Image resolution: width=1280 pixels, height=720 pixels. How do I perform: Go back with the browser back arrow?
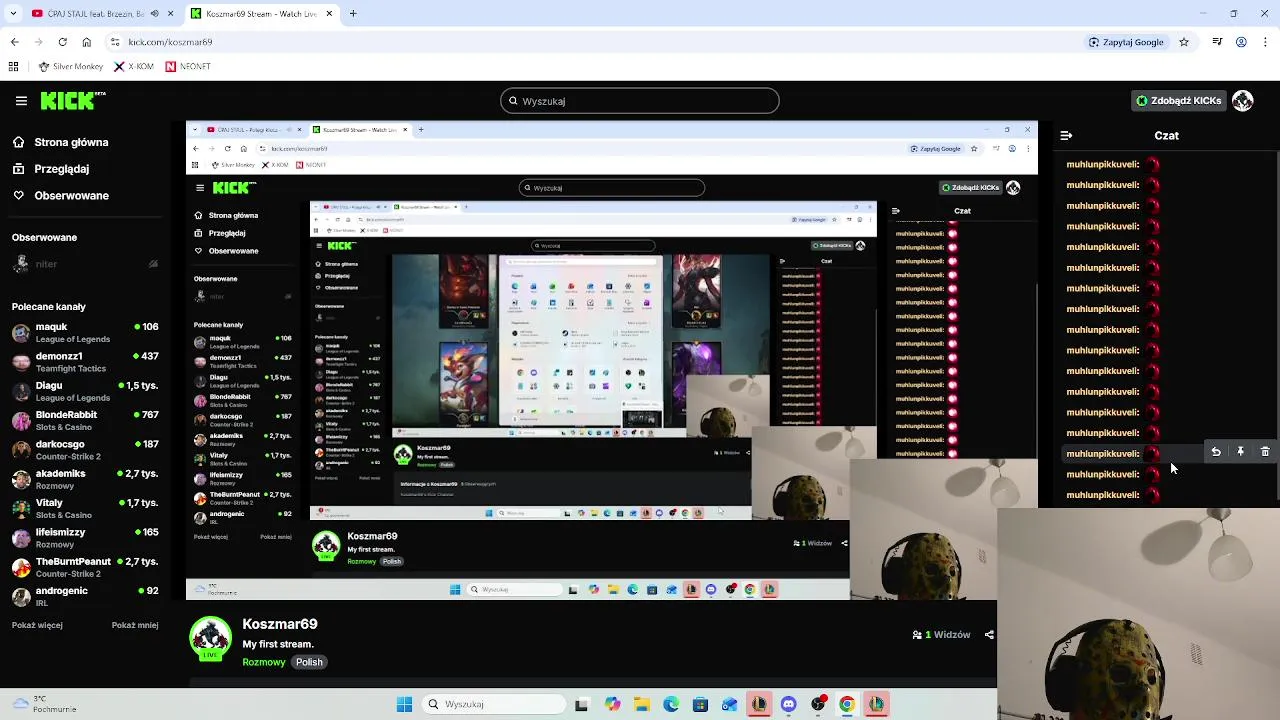tap(14, 42)
